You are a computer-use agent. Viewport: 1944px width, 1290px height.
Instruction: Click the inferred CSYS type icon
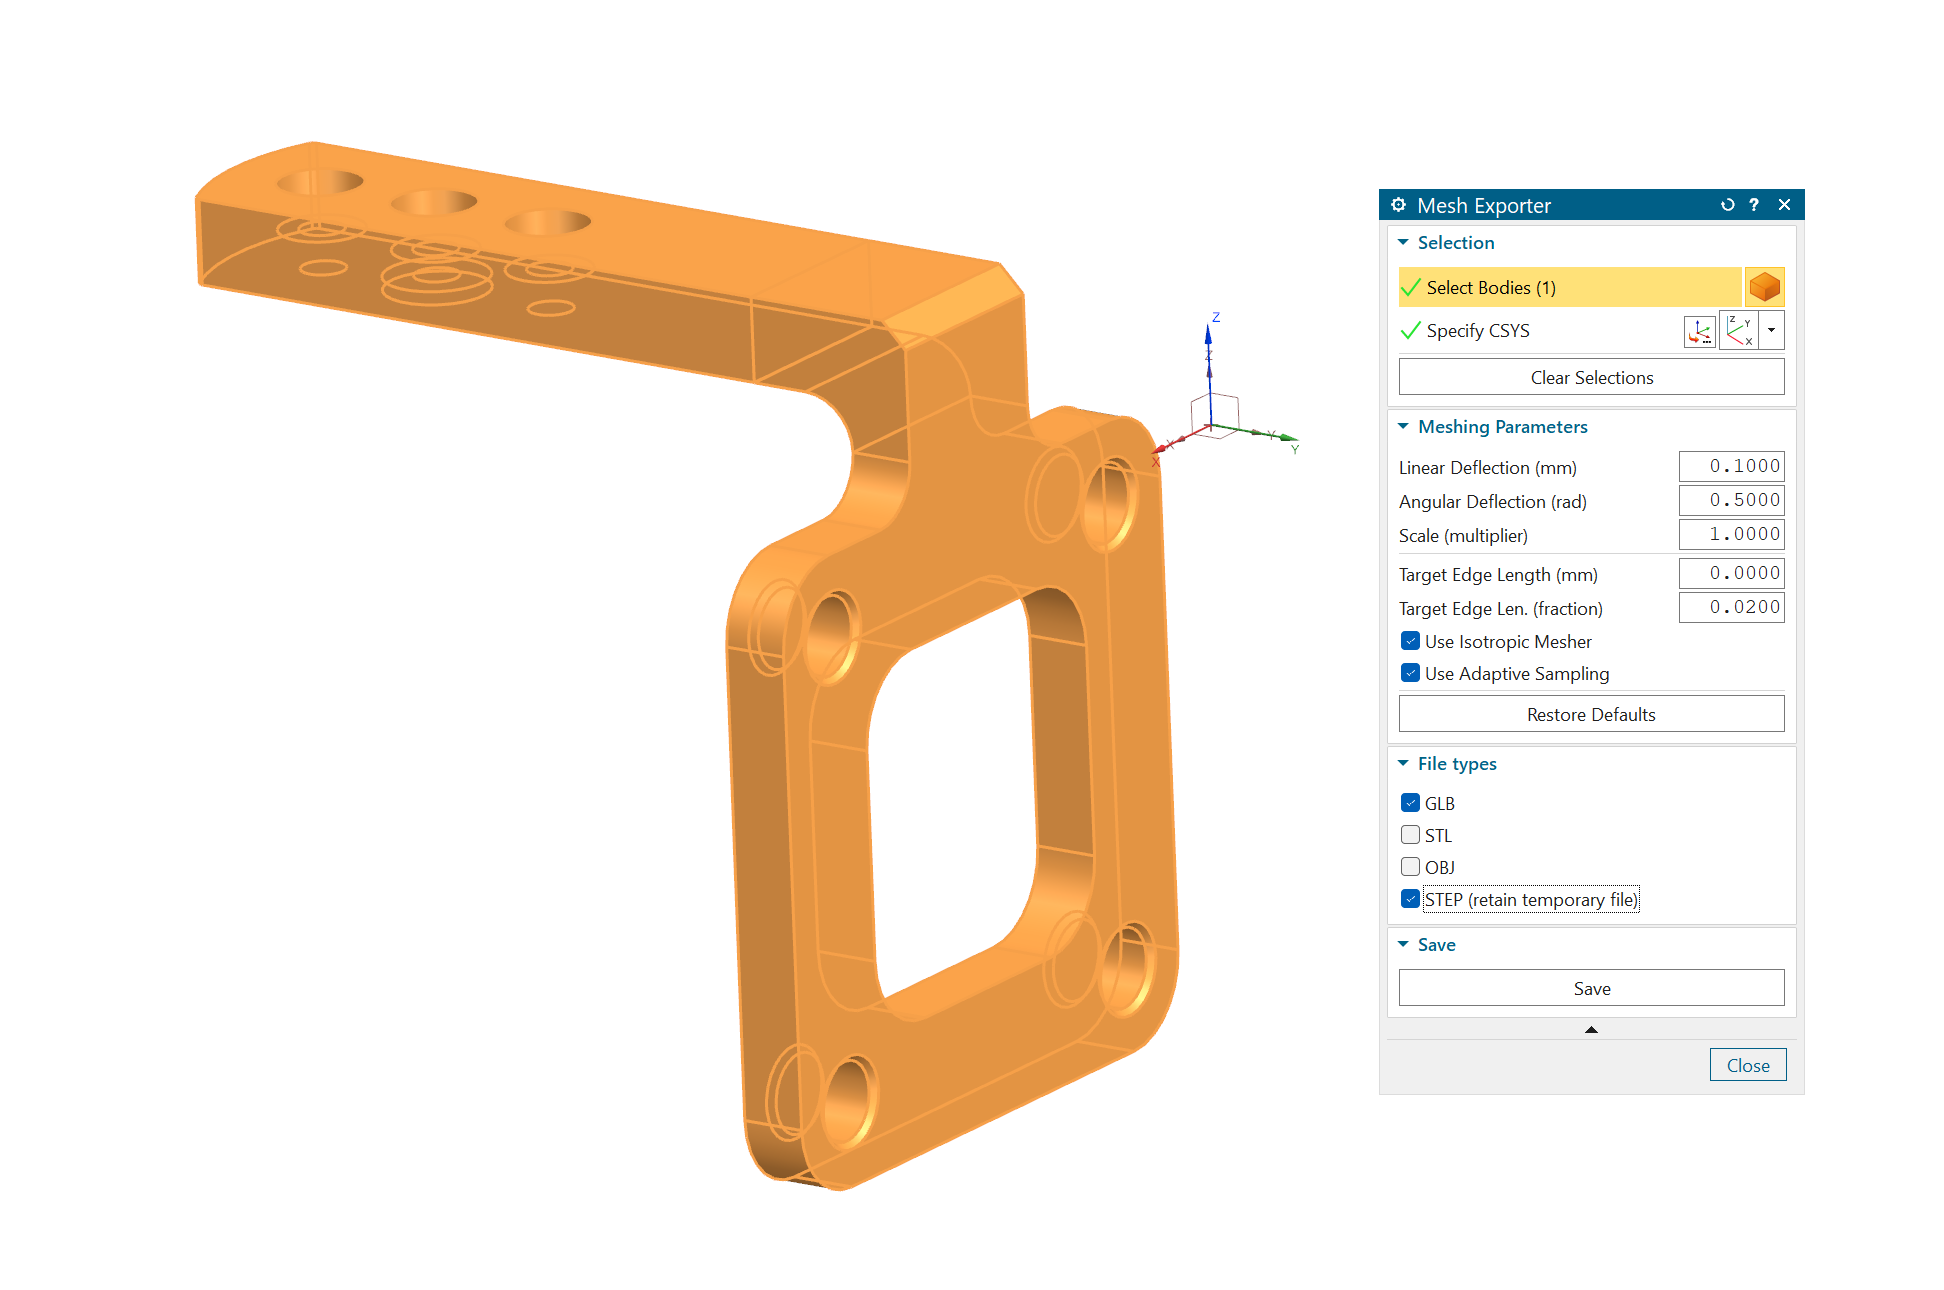point(1739,331)
